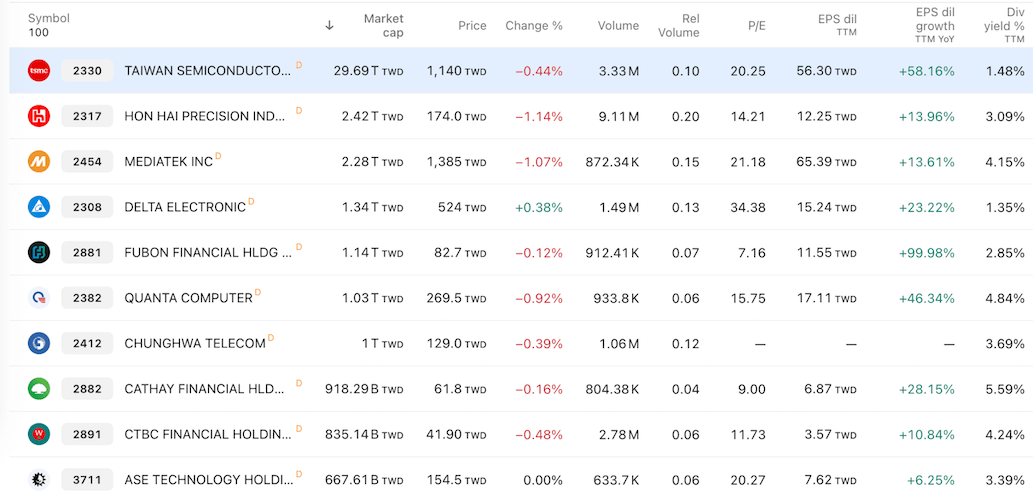Screen dimensions: 1033x496
Task: Sort table by Price column header
Action: click(472, 26)
